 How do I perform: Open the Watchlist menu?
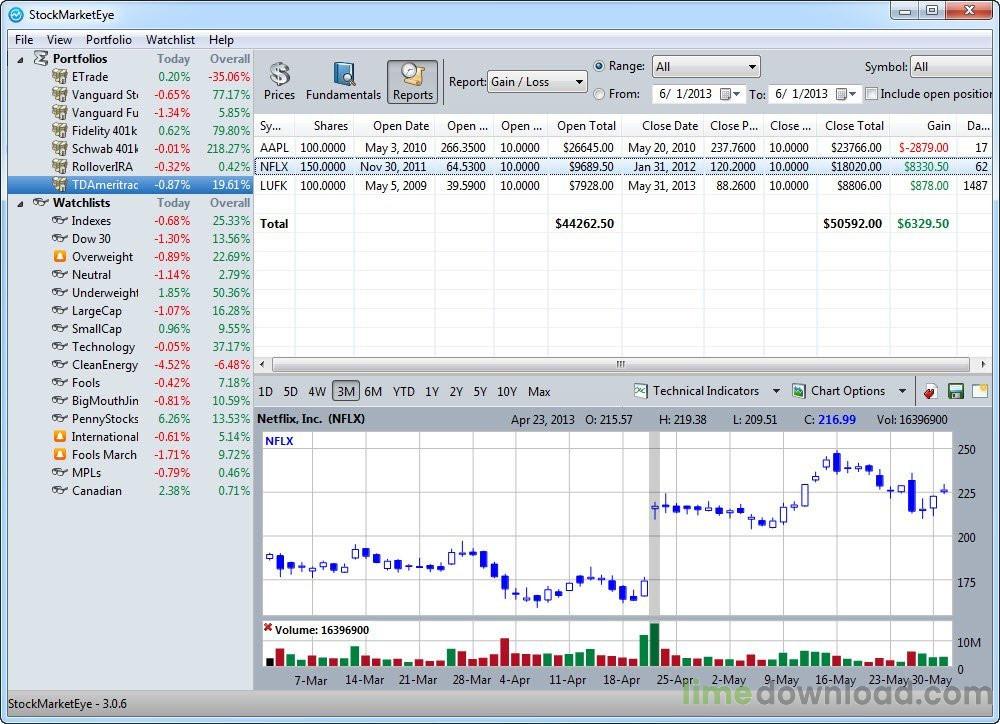coord(170,40)
